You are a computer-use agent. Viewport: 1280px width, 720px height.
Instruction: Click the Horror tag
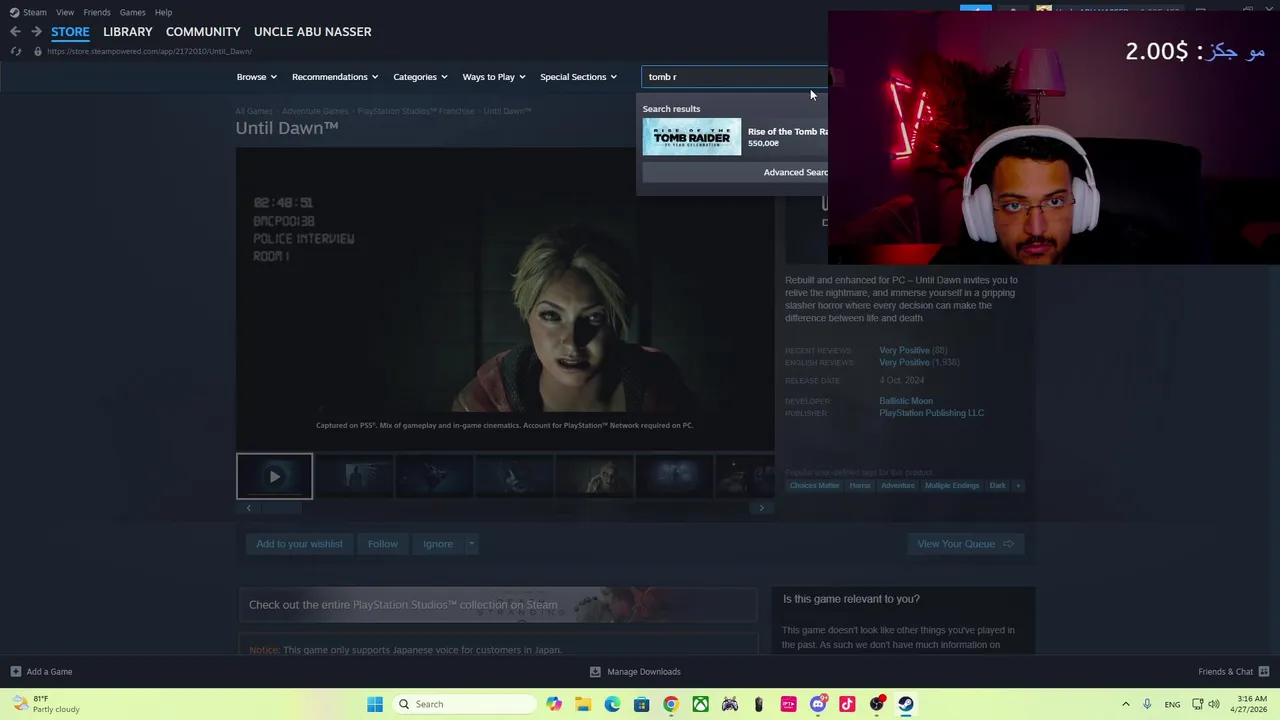tap(860, 486)
